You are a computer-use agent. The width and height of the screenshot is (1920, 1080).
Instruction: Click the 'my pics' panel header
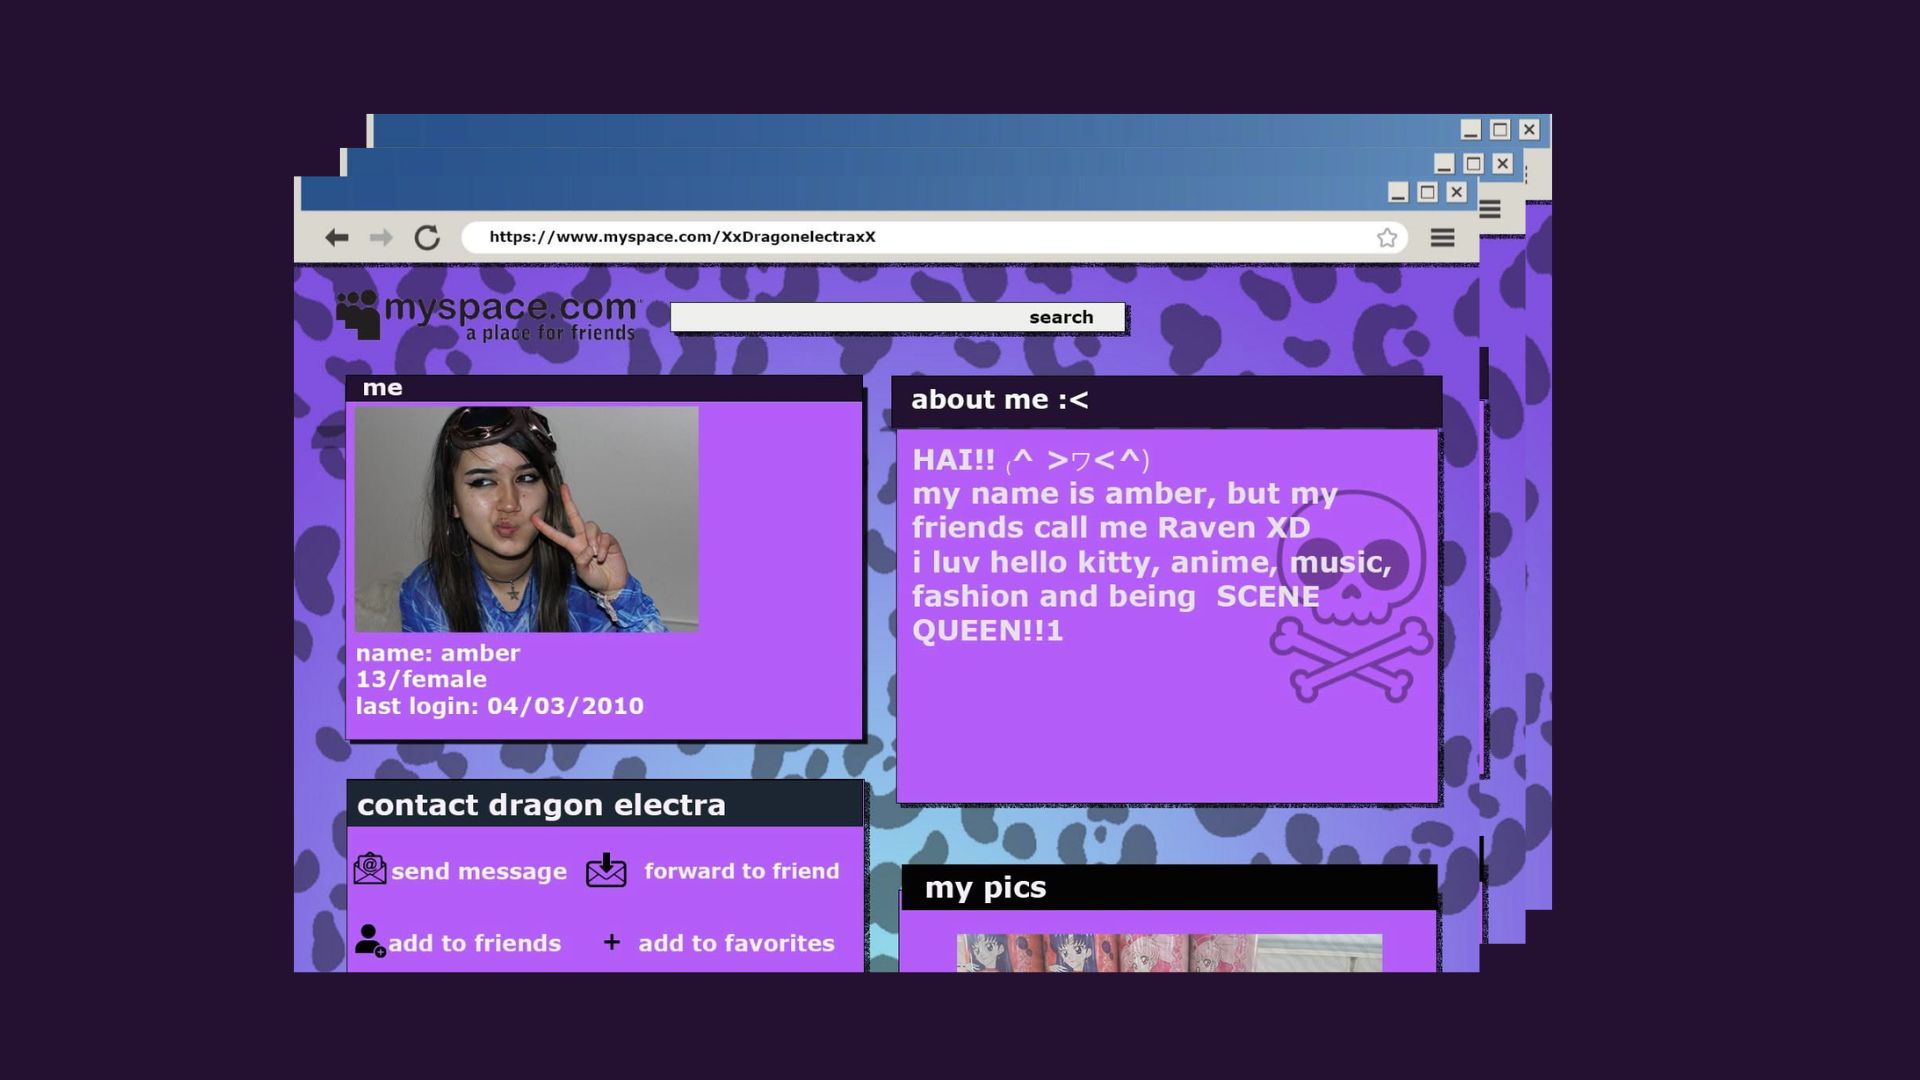pos(1169,888)
